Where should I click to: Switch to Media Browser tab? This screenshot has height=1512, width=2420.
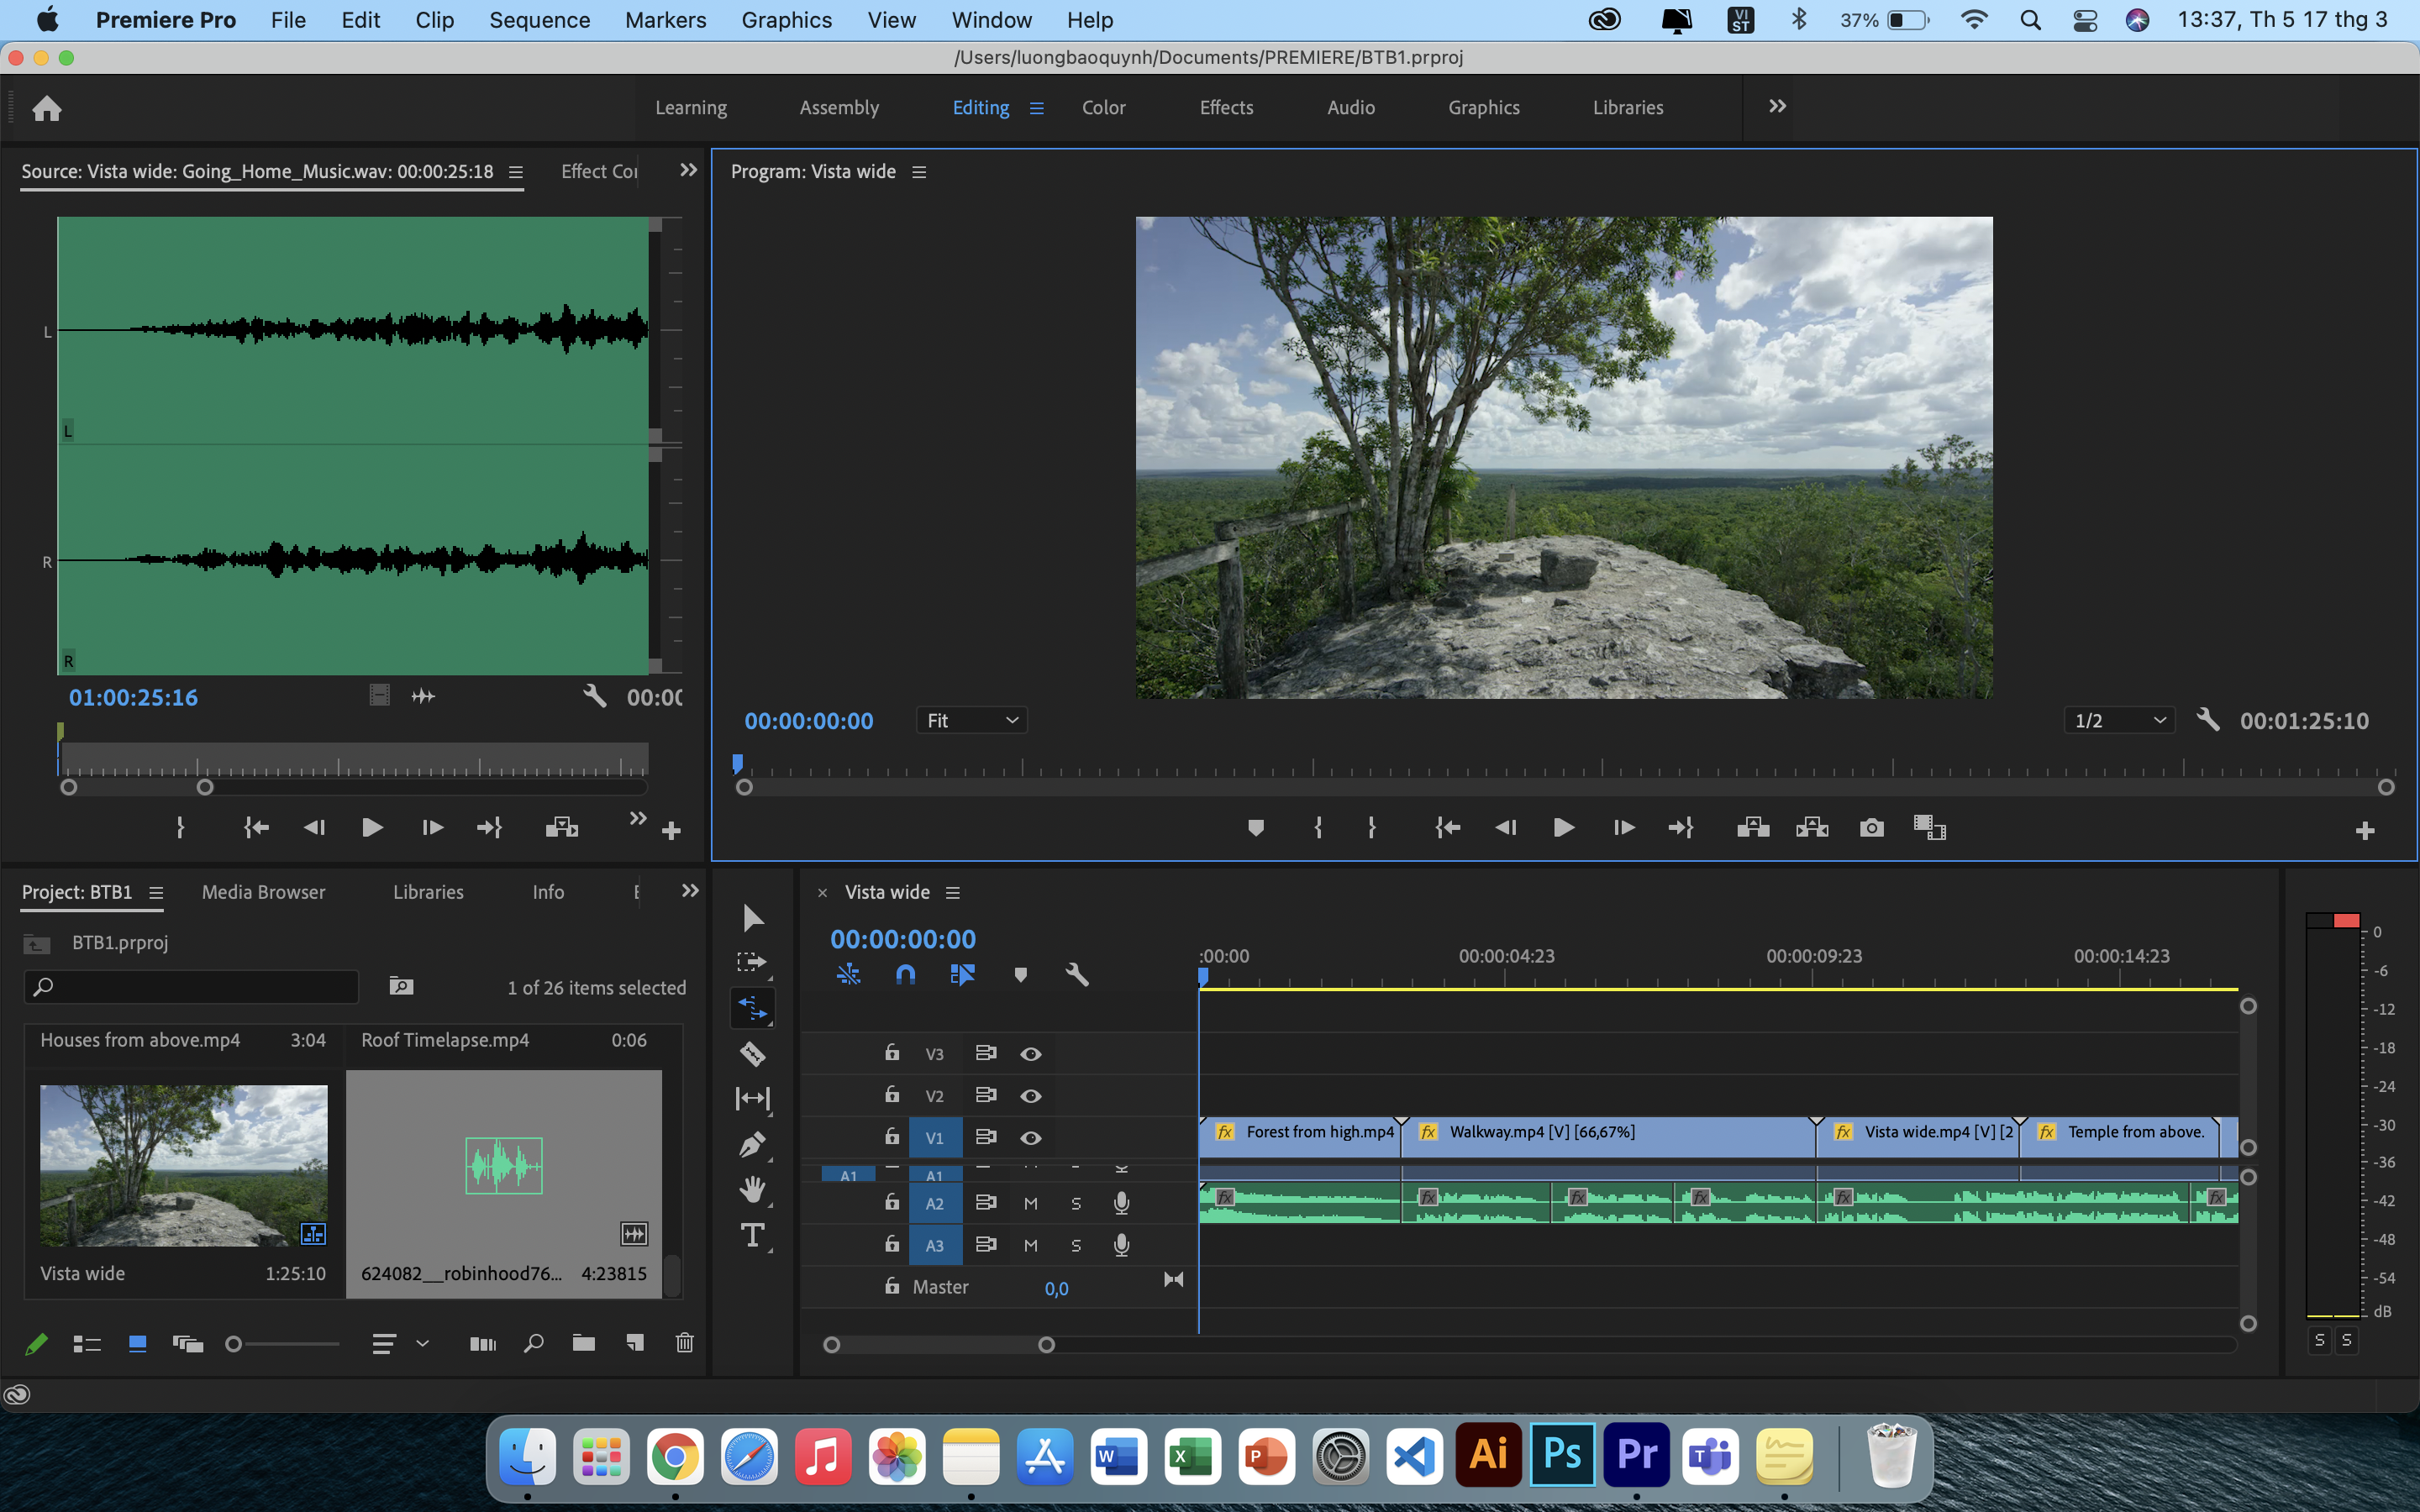264,892
